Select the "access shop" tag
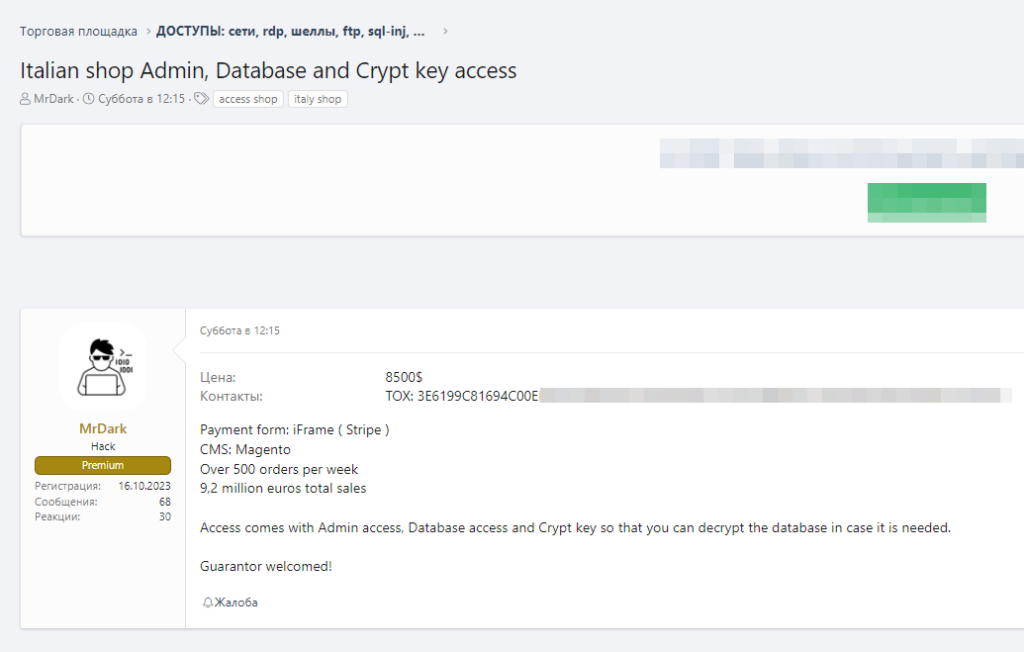Viewport: 1024px width, 652px height. pos(248,99)
